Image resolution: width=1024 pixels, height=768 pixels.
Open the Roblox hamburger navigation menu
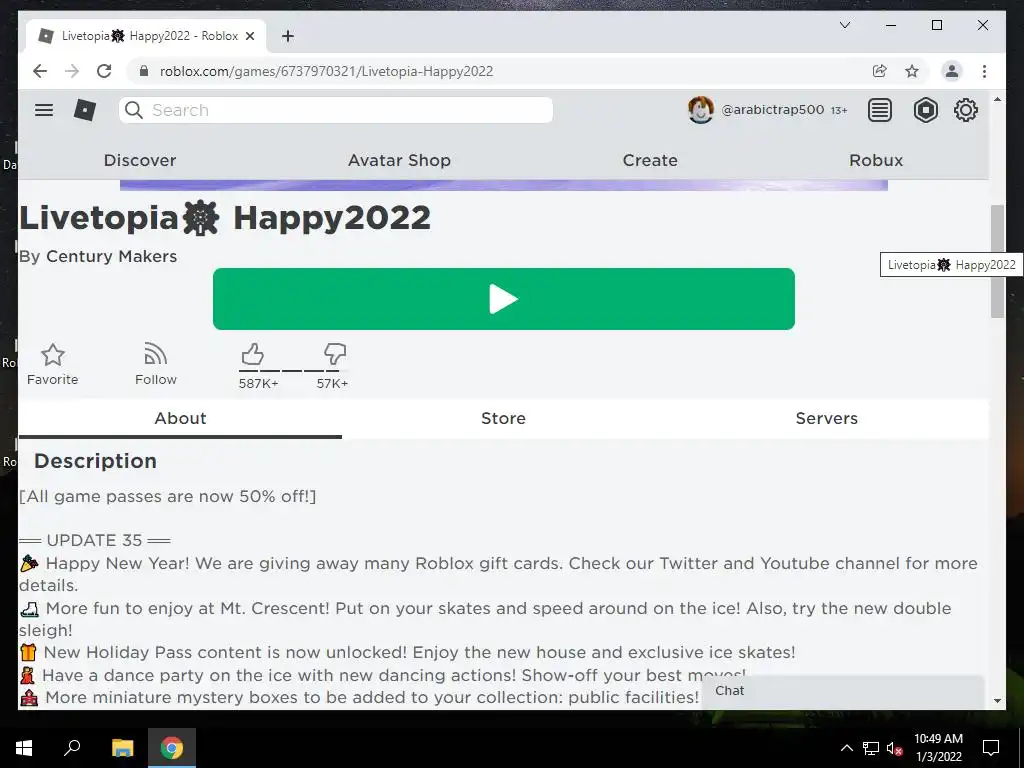click(44, 110)
